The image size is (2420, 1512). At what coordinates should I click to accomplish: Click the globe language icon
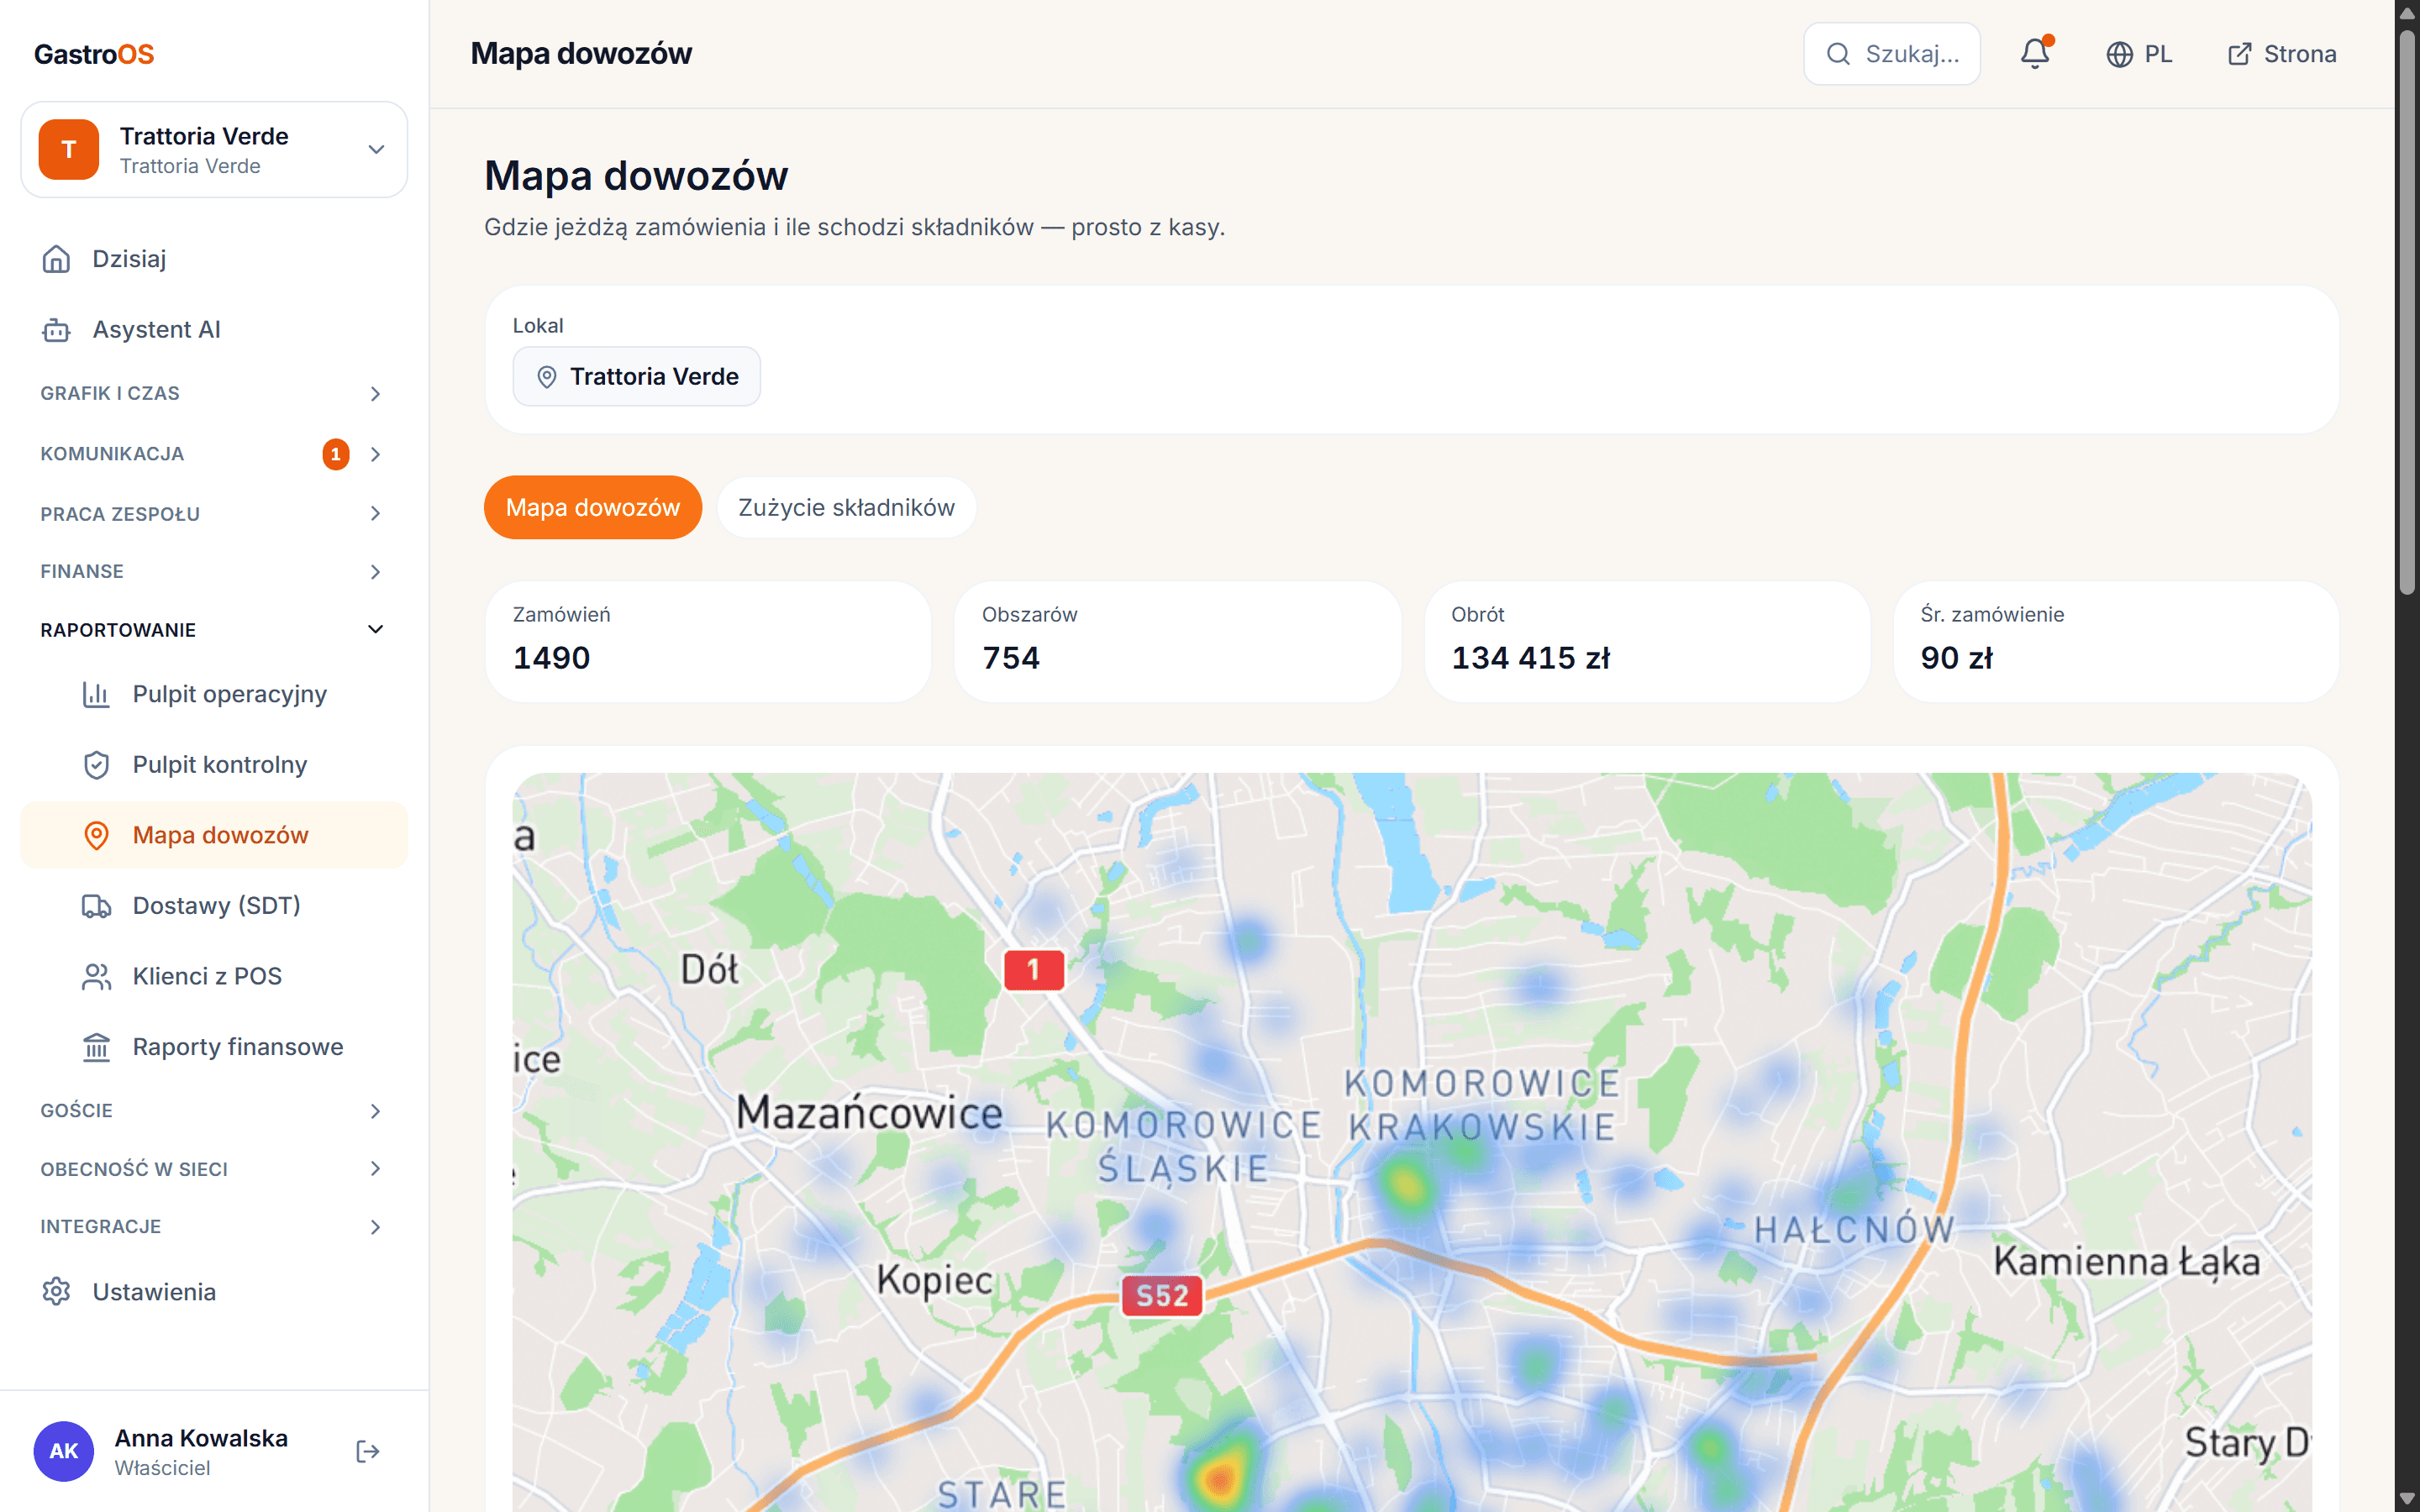2119,54
